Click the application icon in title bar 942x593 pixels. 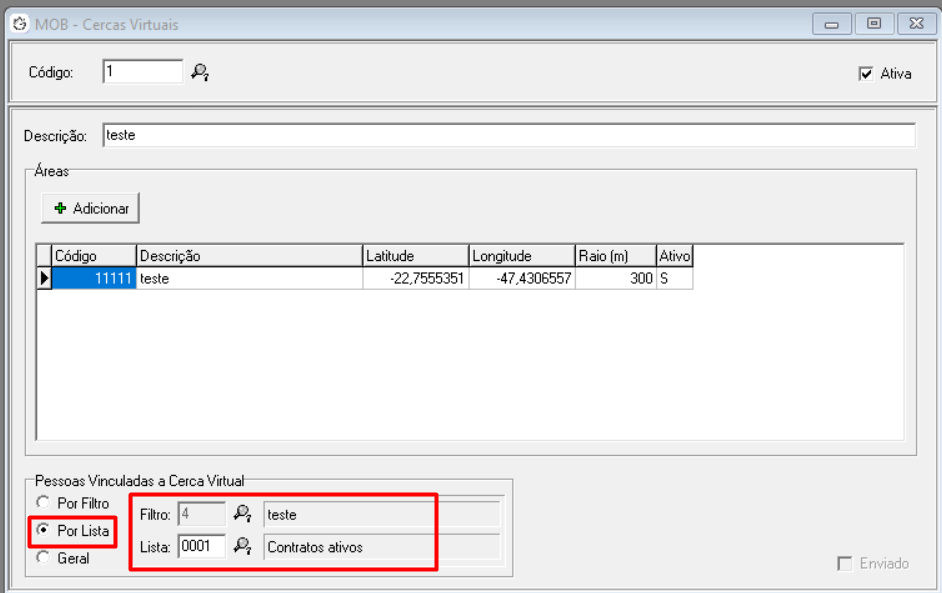19,24
